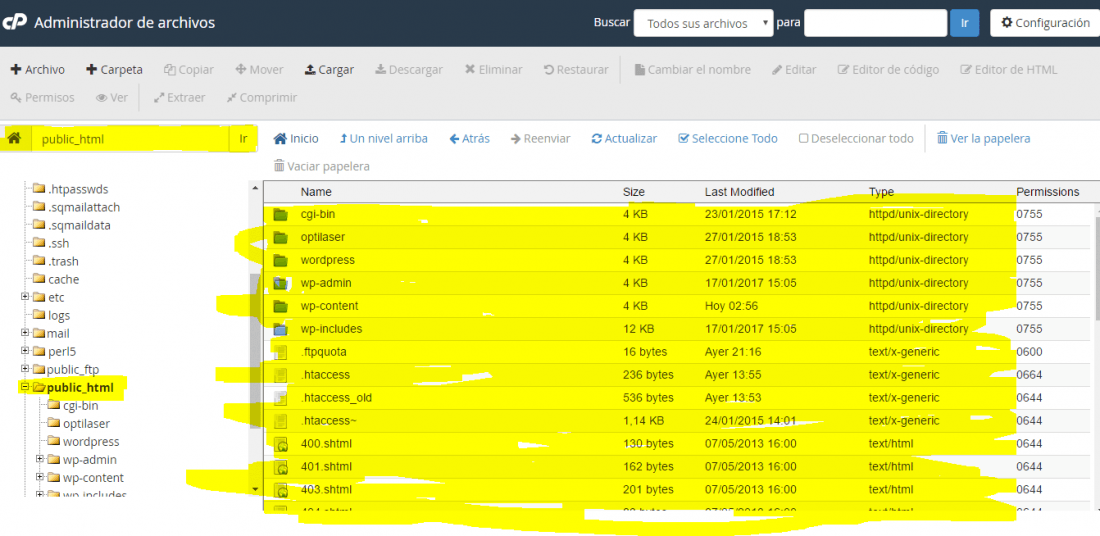Go to Inicio link
Viewport: 1100px width, 536px height.
295,138
